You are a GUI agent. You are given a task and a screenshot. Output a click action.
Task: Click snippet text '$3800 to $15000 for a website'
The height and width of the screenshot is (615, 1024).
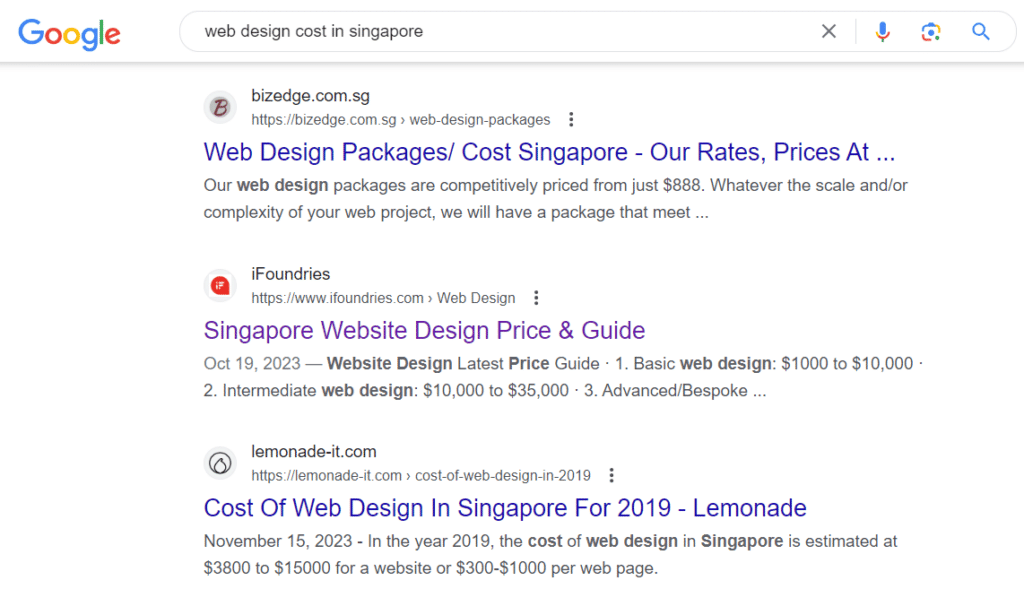(x=317, y=568)
